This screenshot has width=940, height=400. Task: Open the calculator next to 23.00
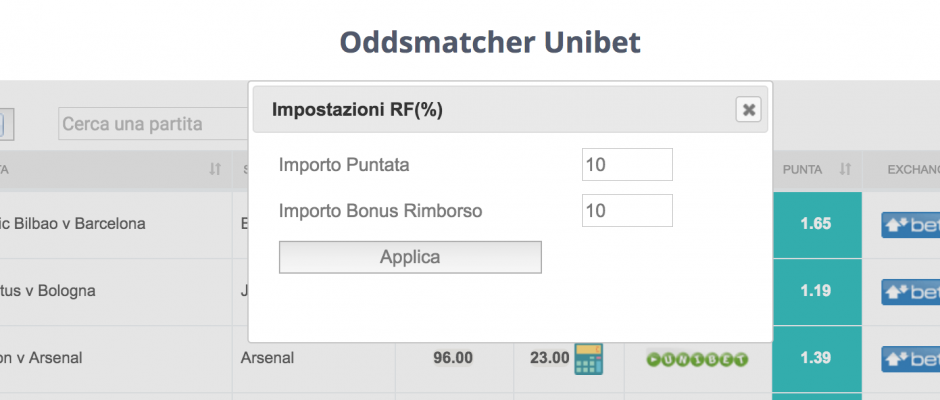[588, 359]
